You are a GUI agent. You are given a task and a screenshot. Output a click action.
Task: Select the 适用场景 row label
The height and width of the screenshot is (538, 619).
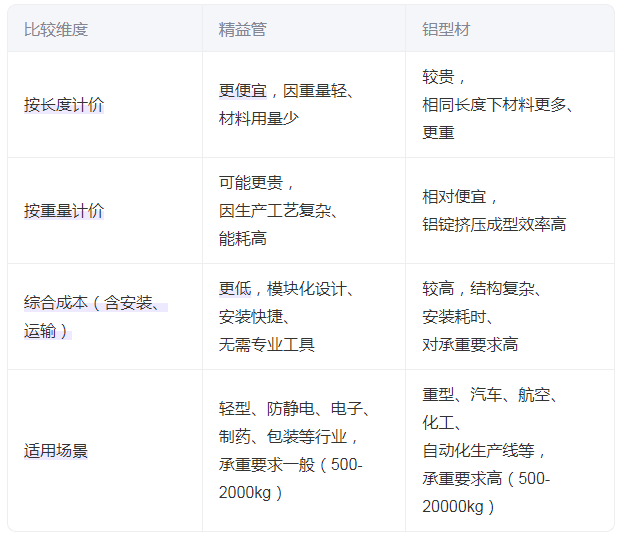click(56, 451)
